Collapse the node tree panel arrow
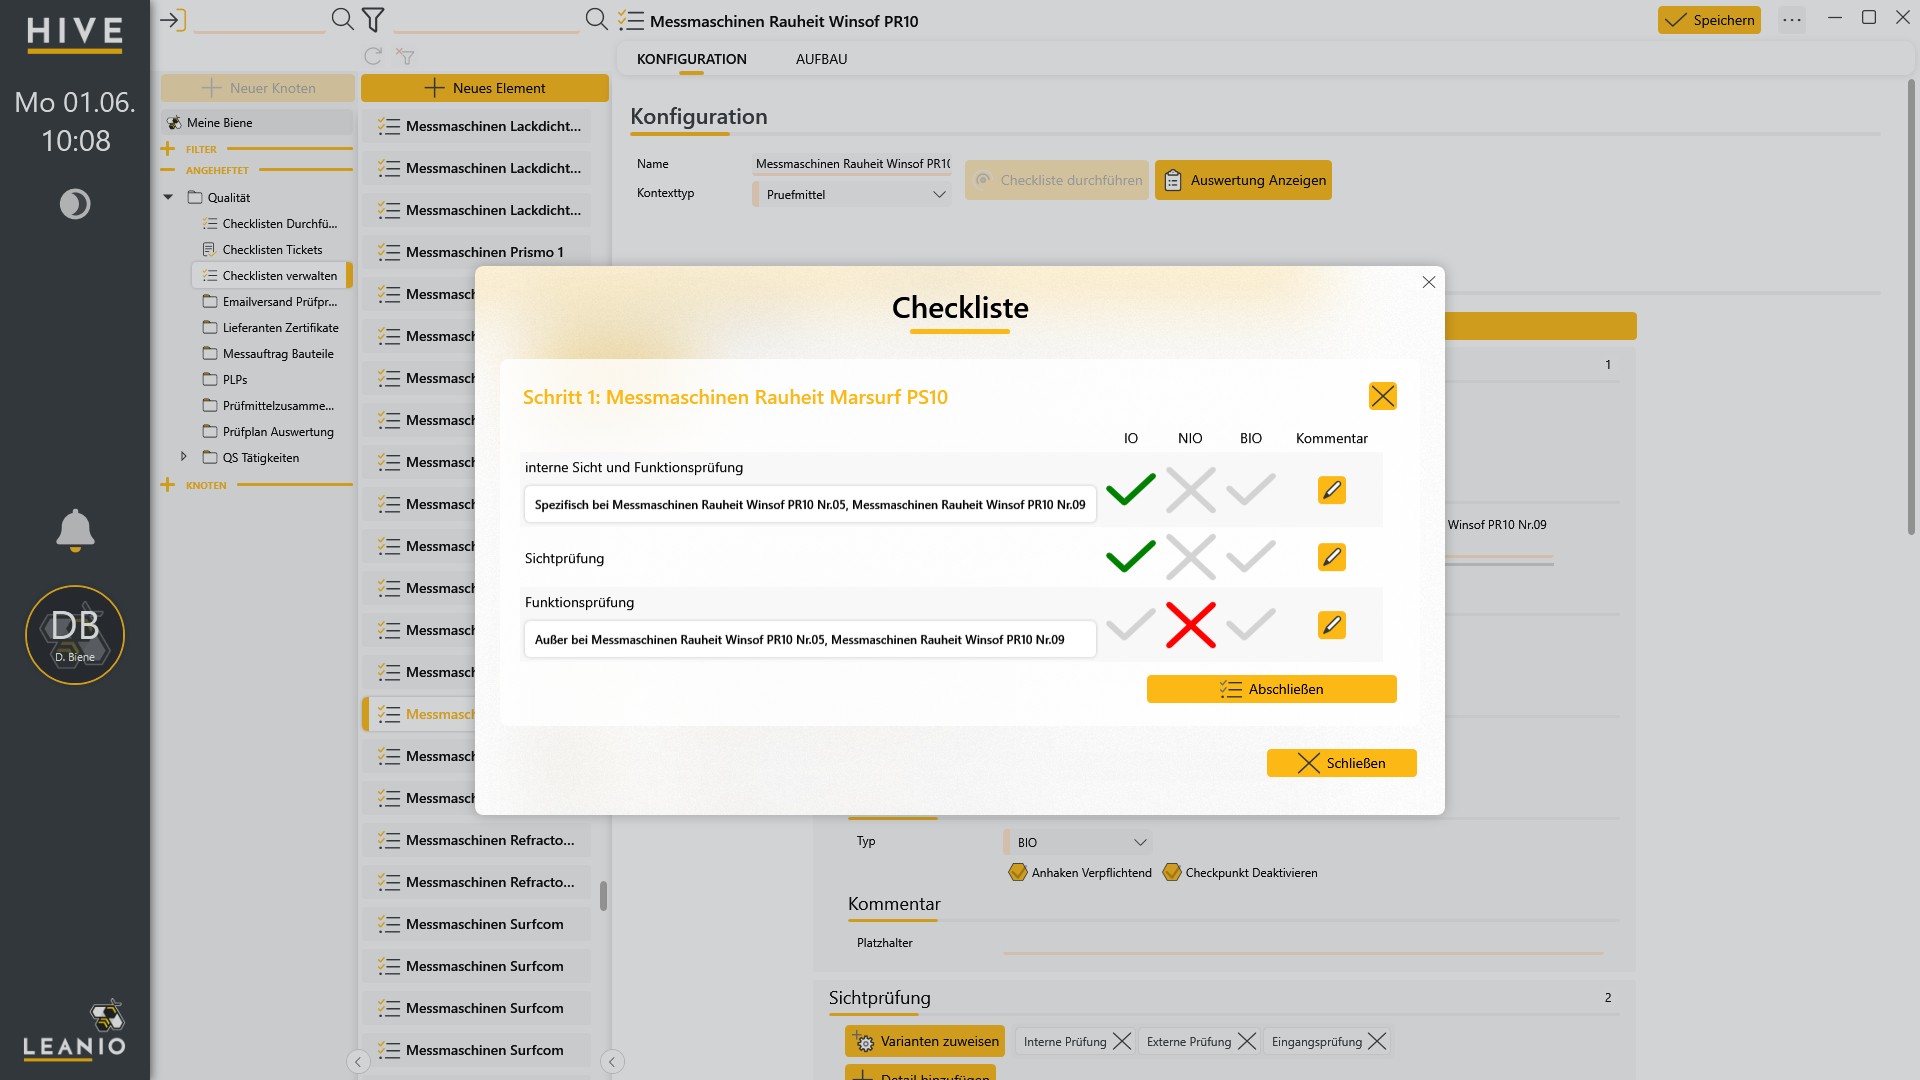The height and width of the screenshot is (1080, 1920). click(358, 1062)
